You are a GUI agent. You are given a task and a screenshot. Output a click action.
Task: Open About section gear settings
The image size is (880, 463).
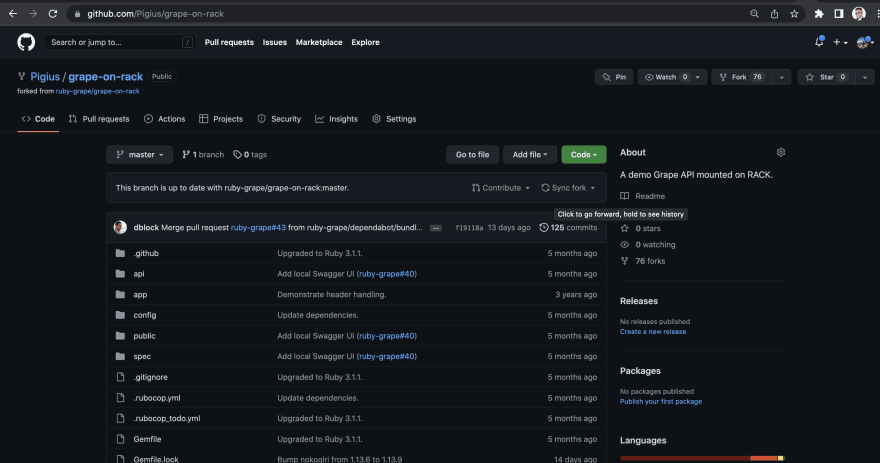coord(781,152)
